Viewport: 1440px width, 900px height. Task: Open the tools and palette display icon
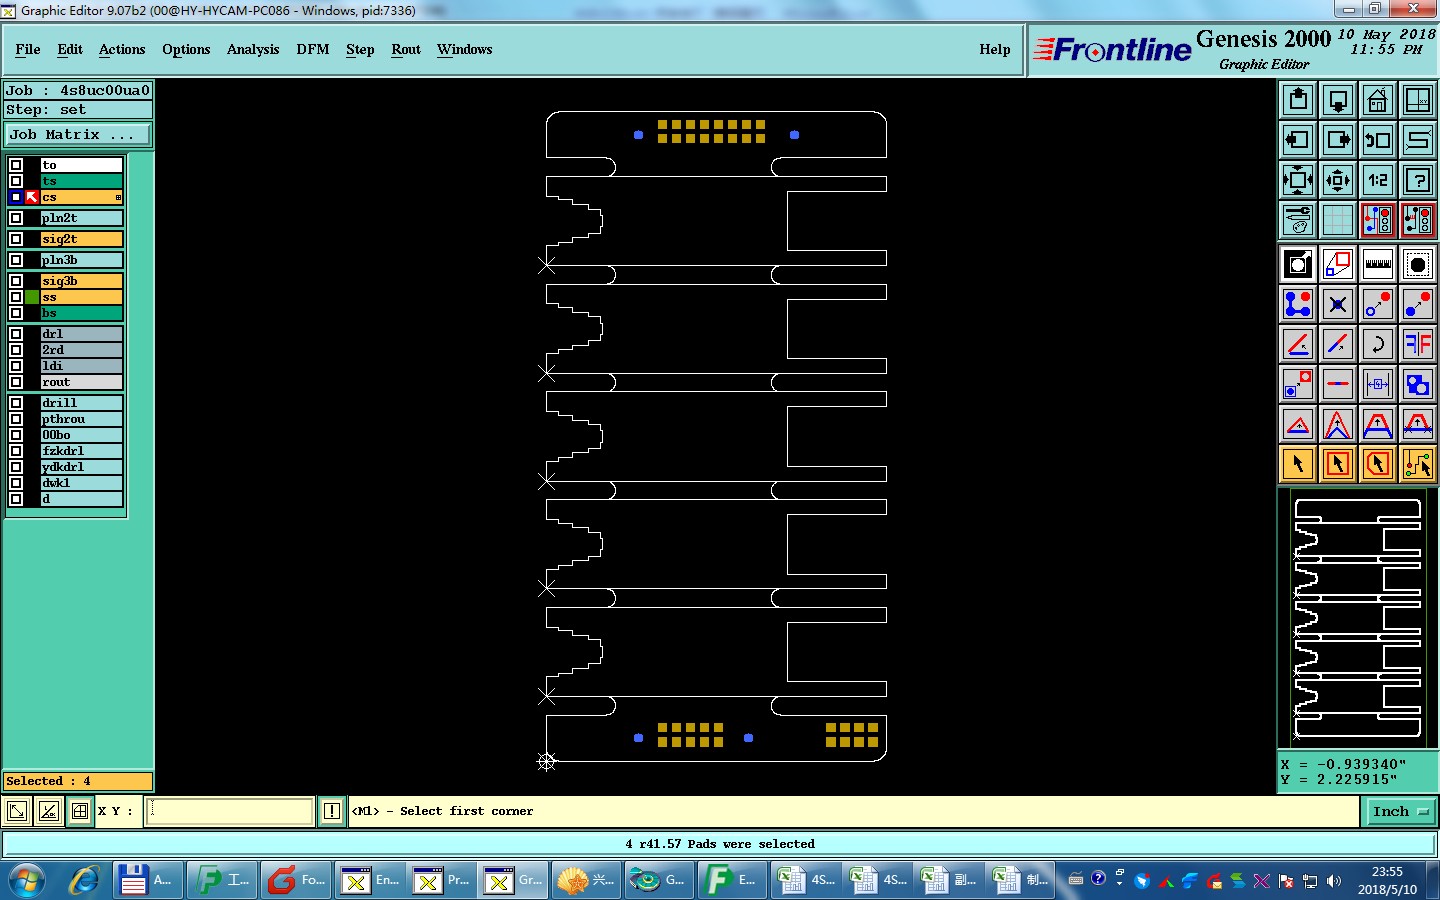[1298, 220]
